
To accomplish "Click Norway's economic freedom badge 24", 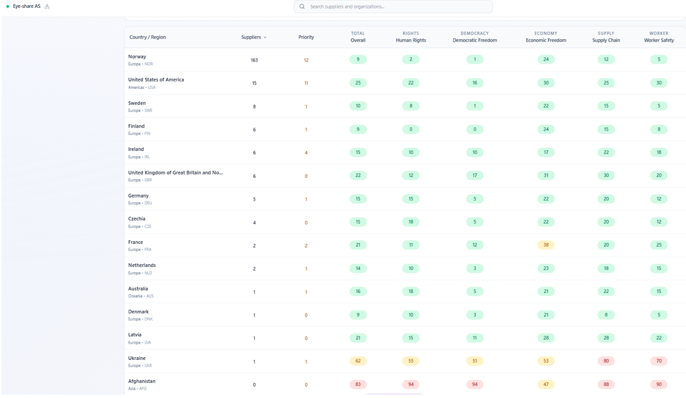I will [x=546, y=59].
